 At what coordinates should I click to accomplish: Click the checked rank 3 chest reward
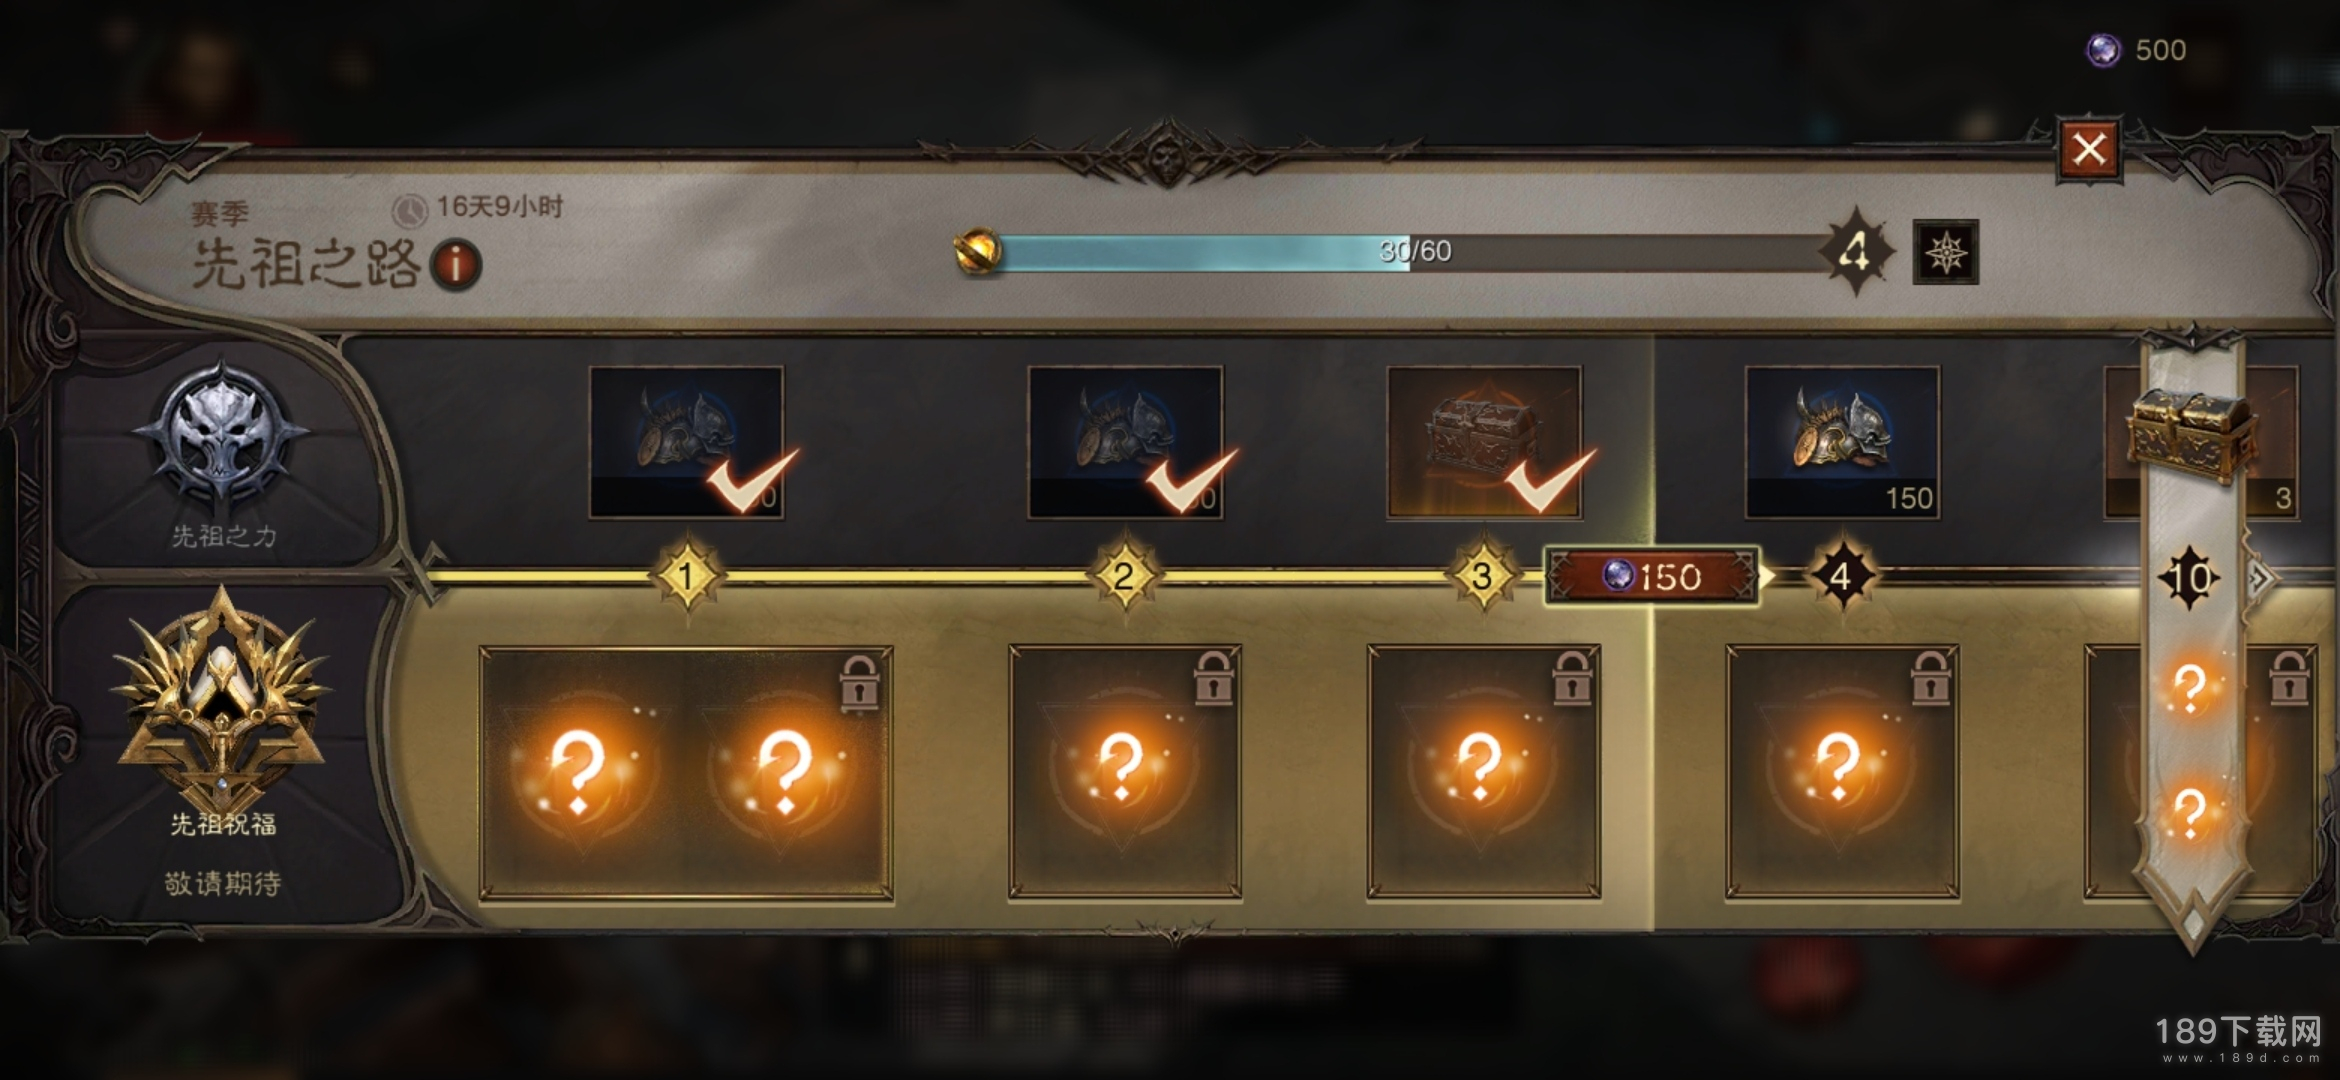pos(1484,442)
